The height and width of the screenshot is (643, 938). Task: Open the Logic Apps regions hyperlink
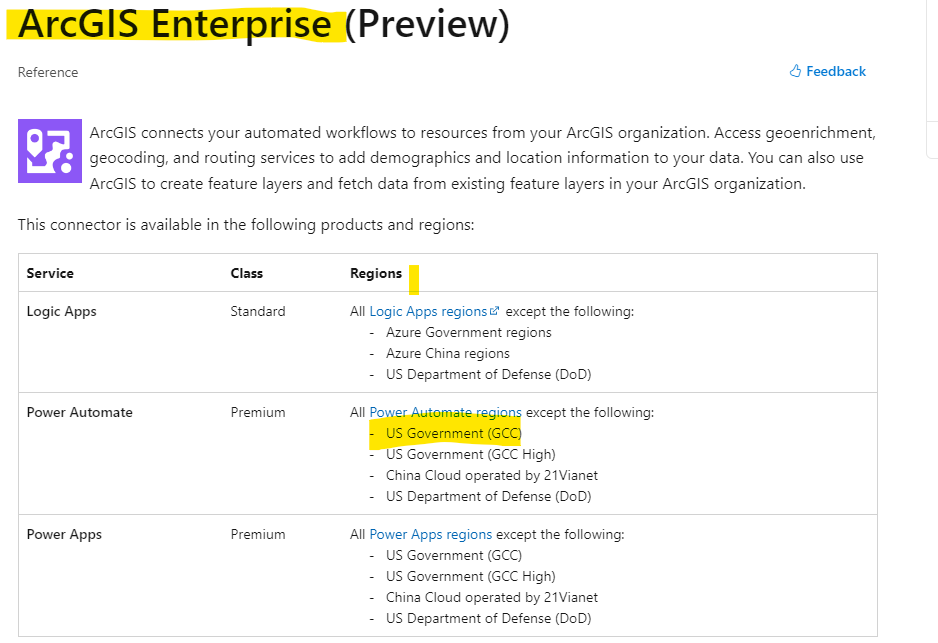(428, 311)
